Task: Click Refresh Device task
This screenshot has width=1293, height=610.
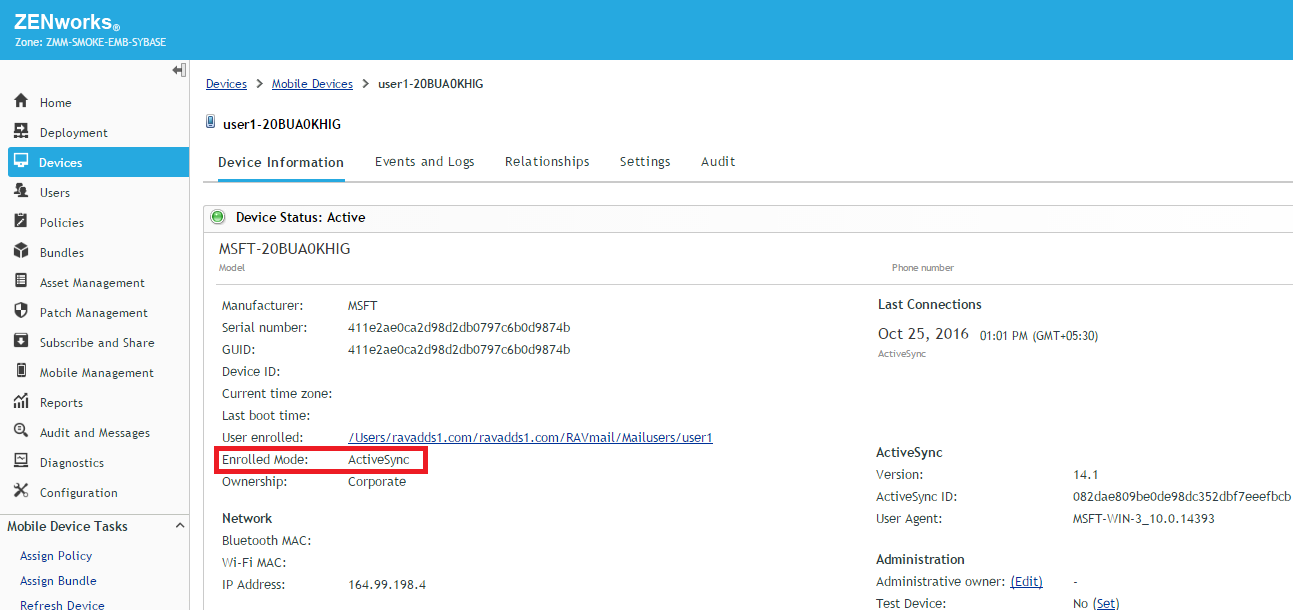Action: pos(62,604)
